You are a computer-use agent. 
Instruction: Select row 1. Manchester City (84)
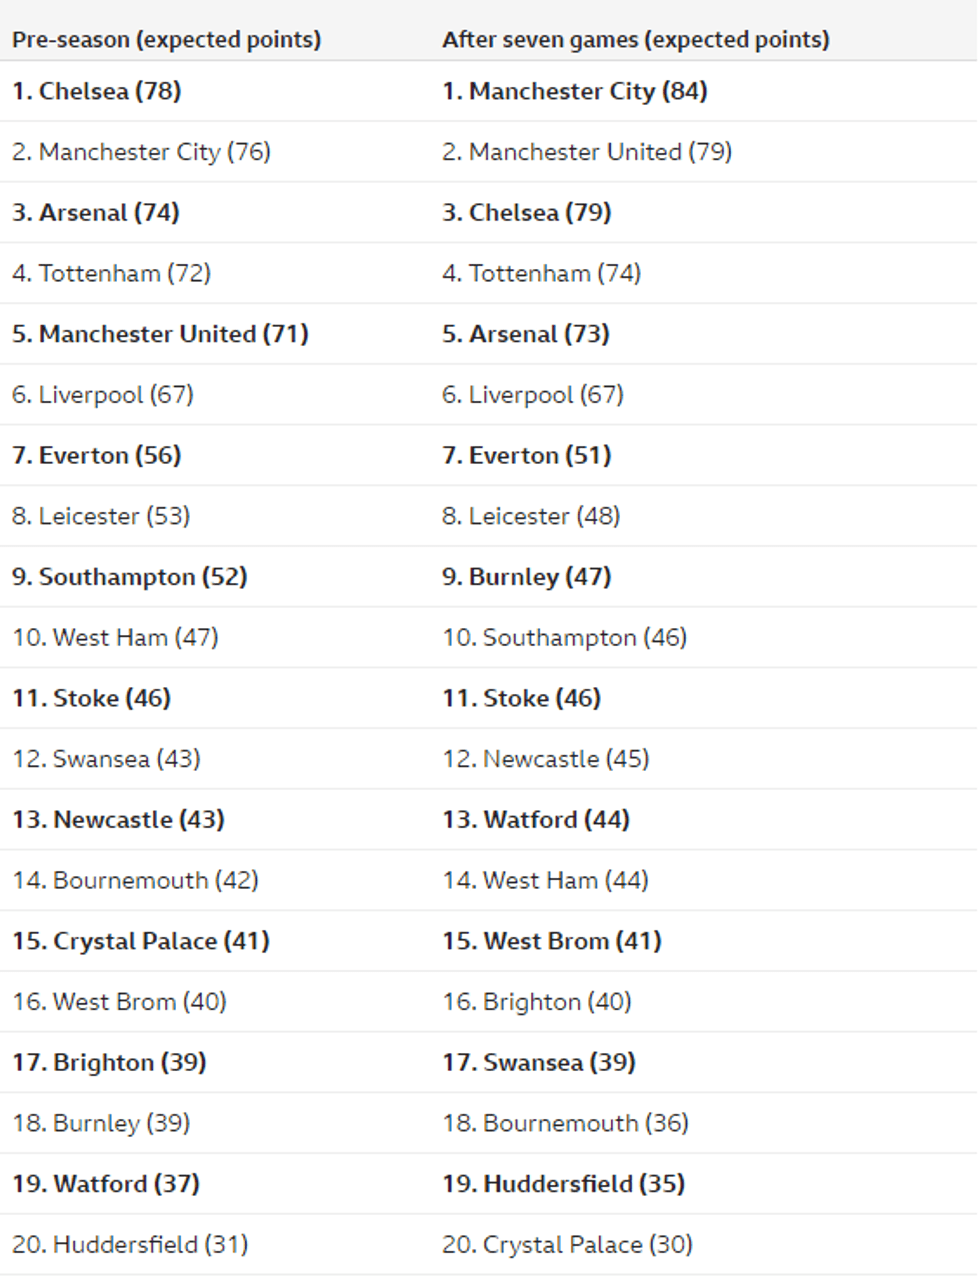575,91
